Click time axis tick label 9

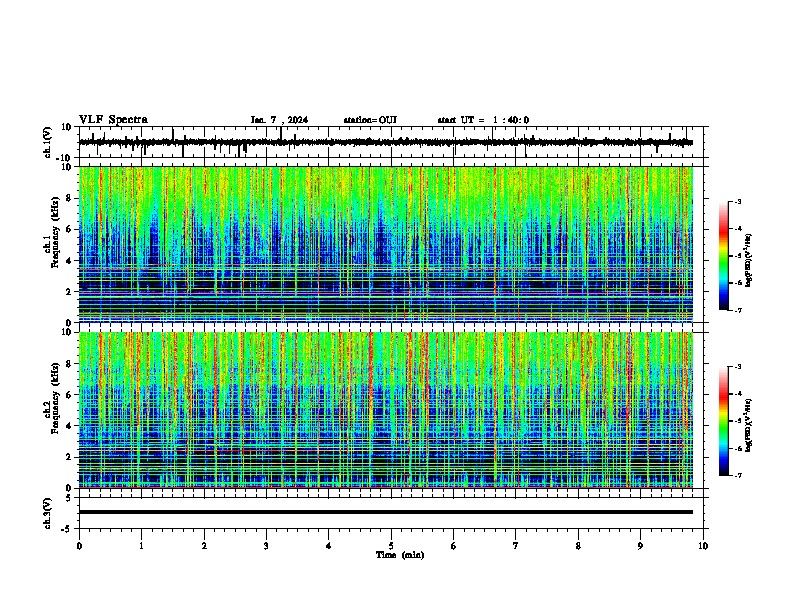point(640,546)
